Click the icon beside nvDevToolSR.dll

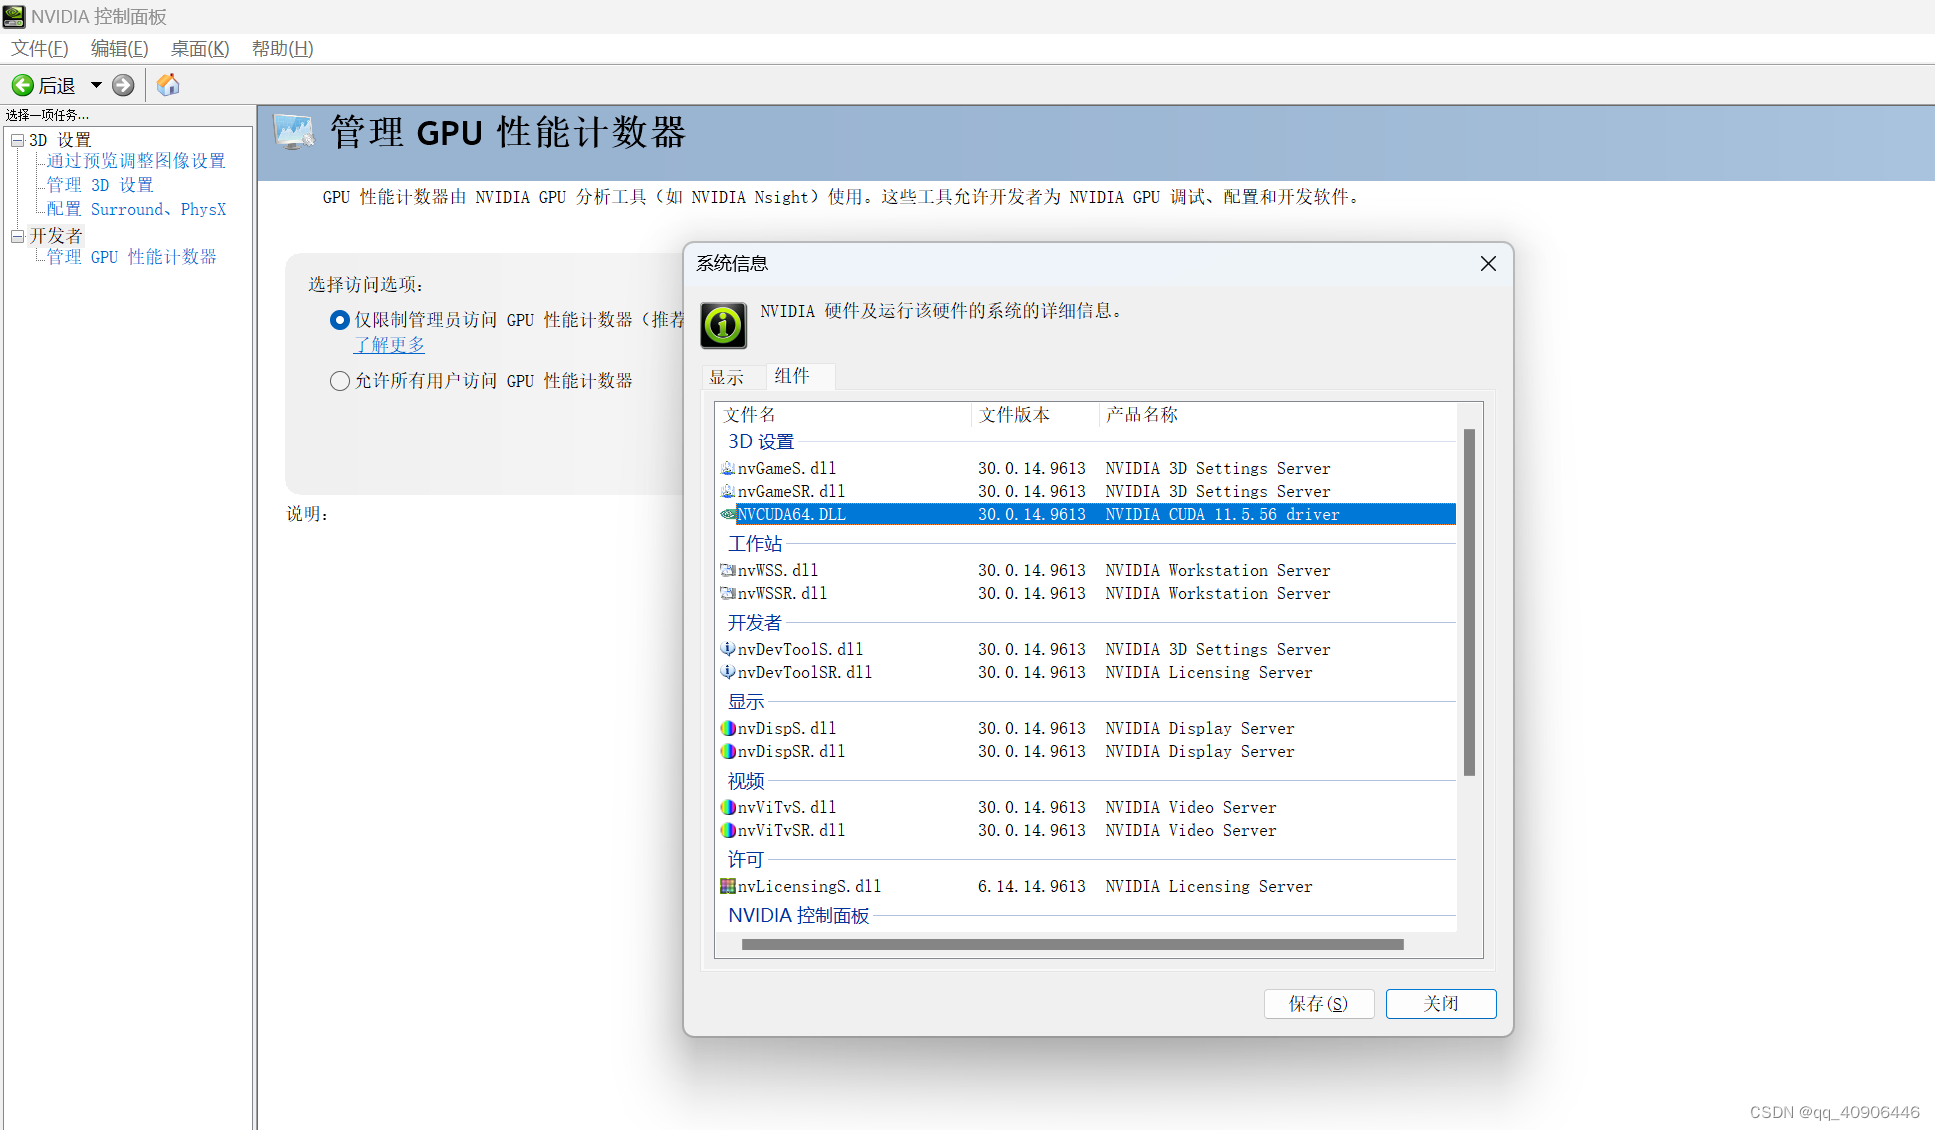[x=728, y=672]
